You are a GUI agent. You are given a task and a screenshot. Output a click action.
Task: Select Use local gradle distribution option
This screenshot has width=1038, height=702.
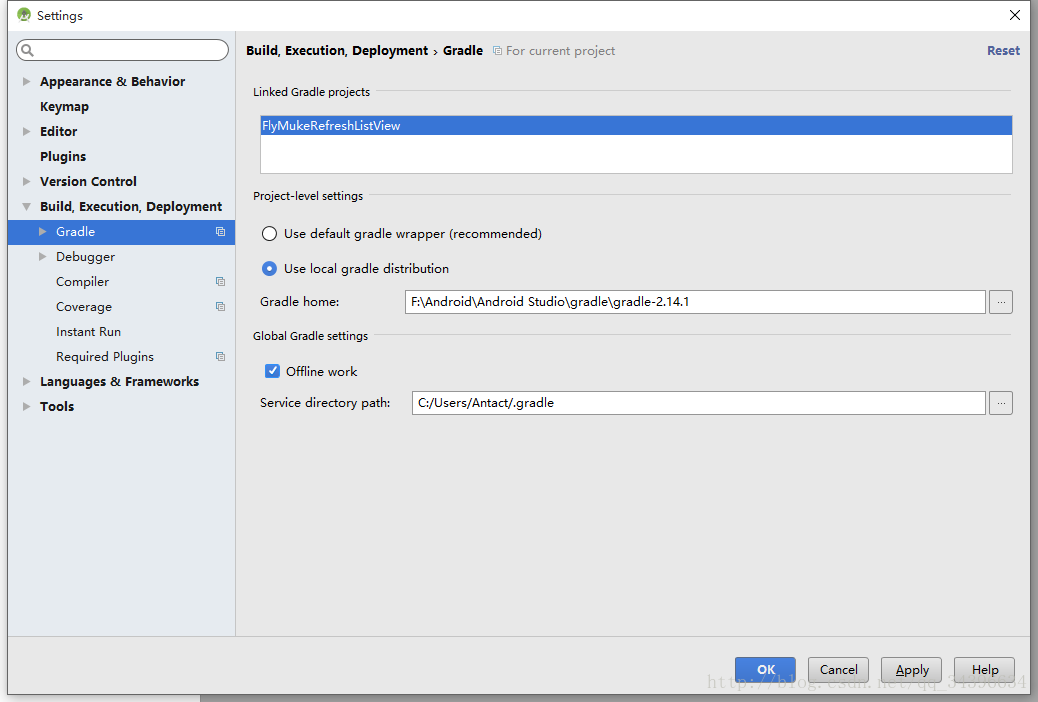coord(269,268)
